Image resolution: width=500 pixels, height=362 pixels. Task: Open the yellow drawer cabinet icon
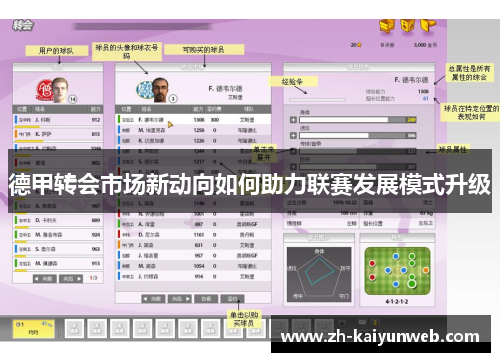tap(387, 26)
